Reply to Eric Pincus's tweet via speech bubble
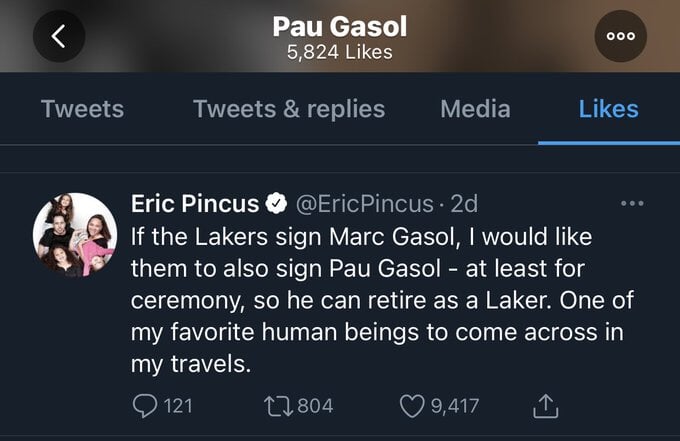The width and height of the screenshot is (680, 441). click(x=145, y=406)
